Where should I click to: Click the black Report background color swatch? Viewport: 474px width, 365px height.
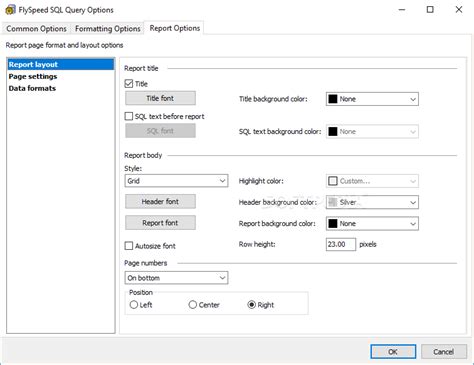[x=333, y=223]
